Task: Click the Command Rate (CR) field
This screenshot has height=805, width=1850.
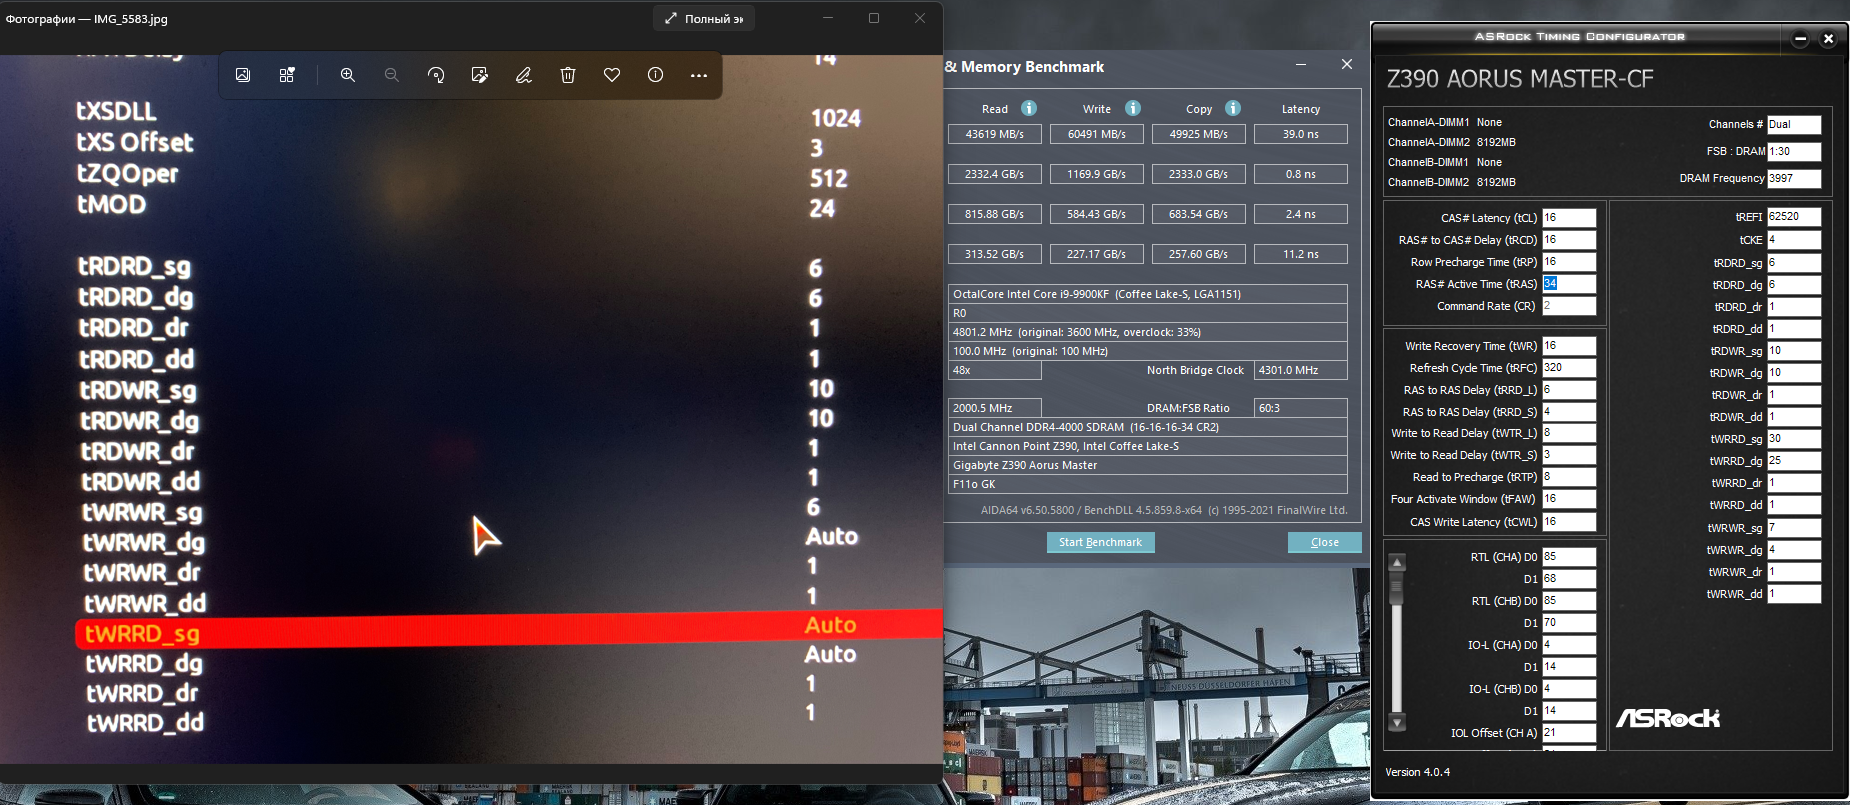Action: [1569, 306]
